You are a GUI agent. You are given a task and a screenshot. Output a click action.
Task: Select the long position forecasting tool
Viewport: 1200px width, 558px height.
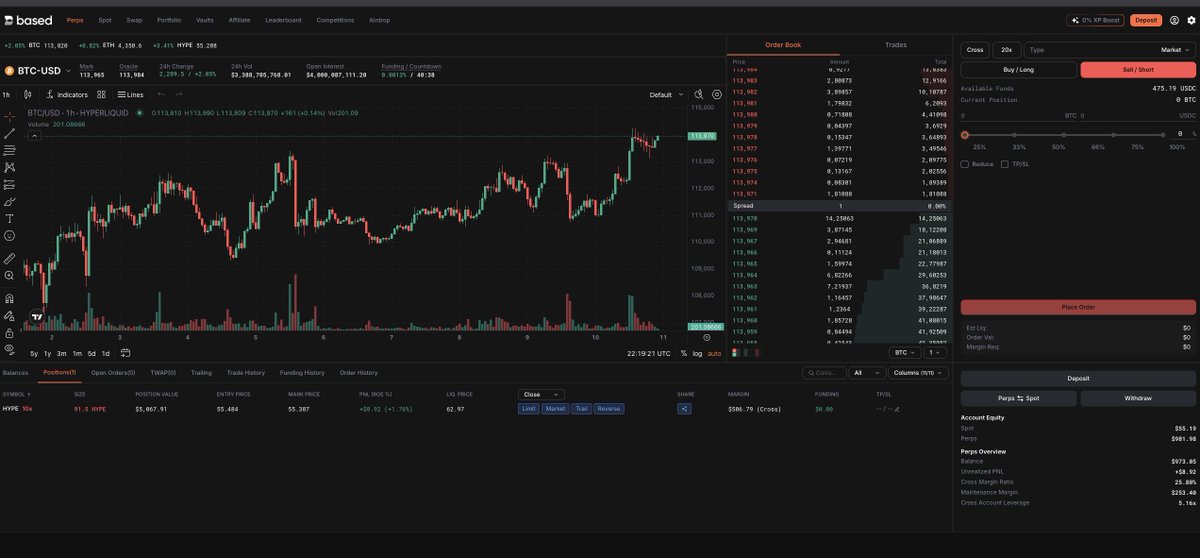9,184
